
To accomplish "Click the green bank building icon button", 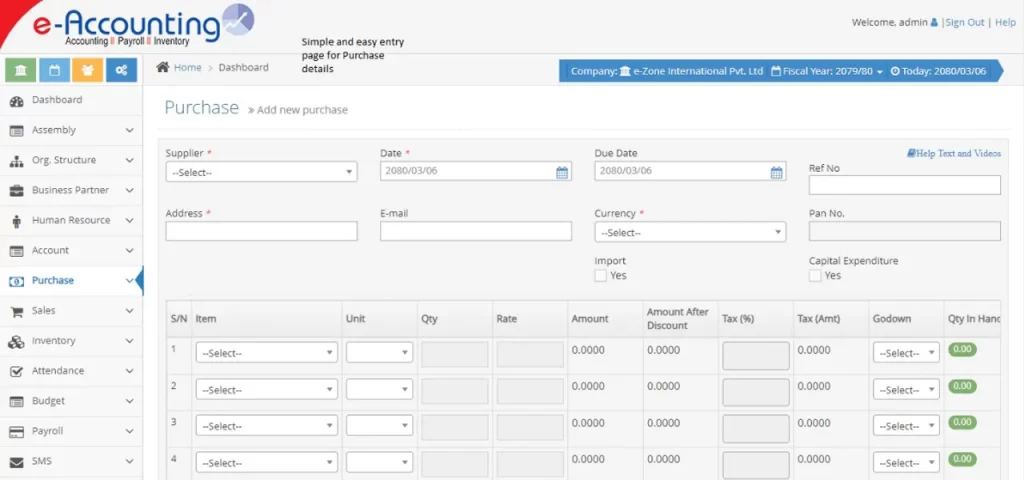I will (21, 70).
